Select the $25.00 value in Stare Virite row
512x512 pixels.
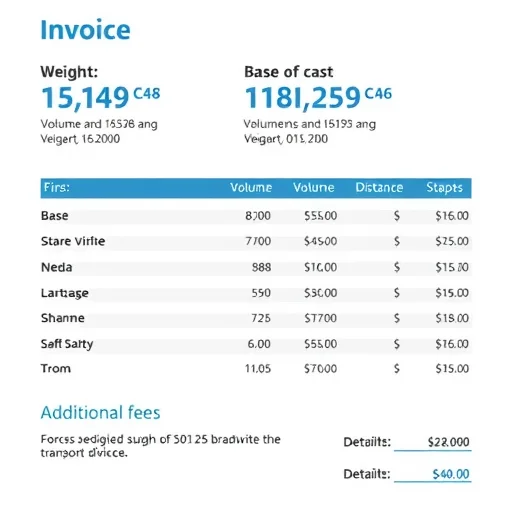tap(452, 241)
